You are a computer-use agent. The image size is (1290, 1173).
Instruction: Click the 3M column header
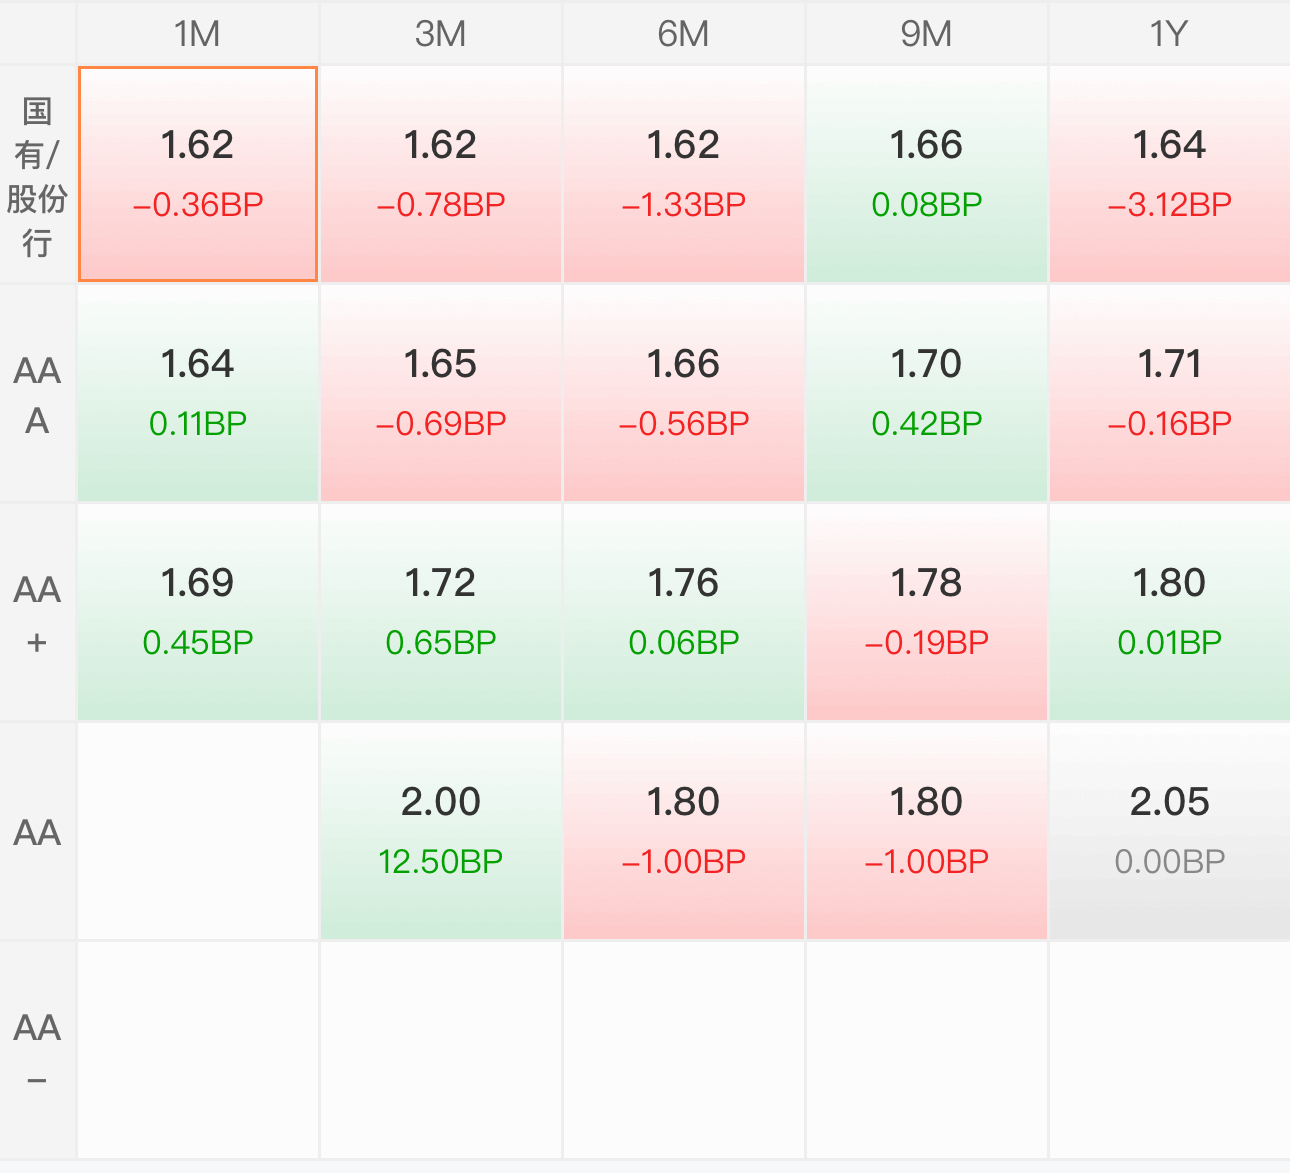(441, 33)
